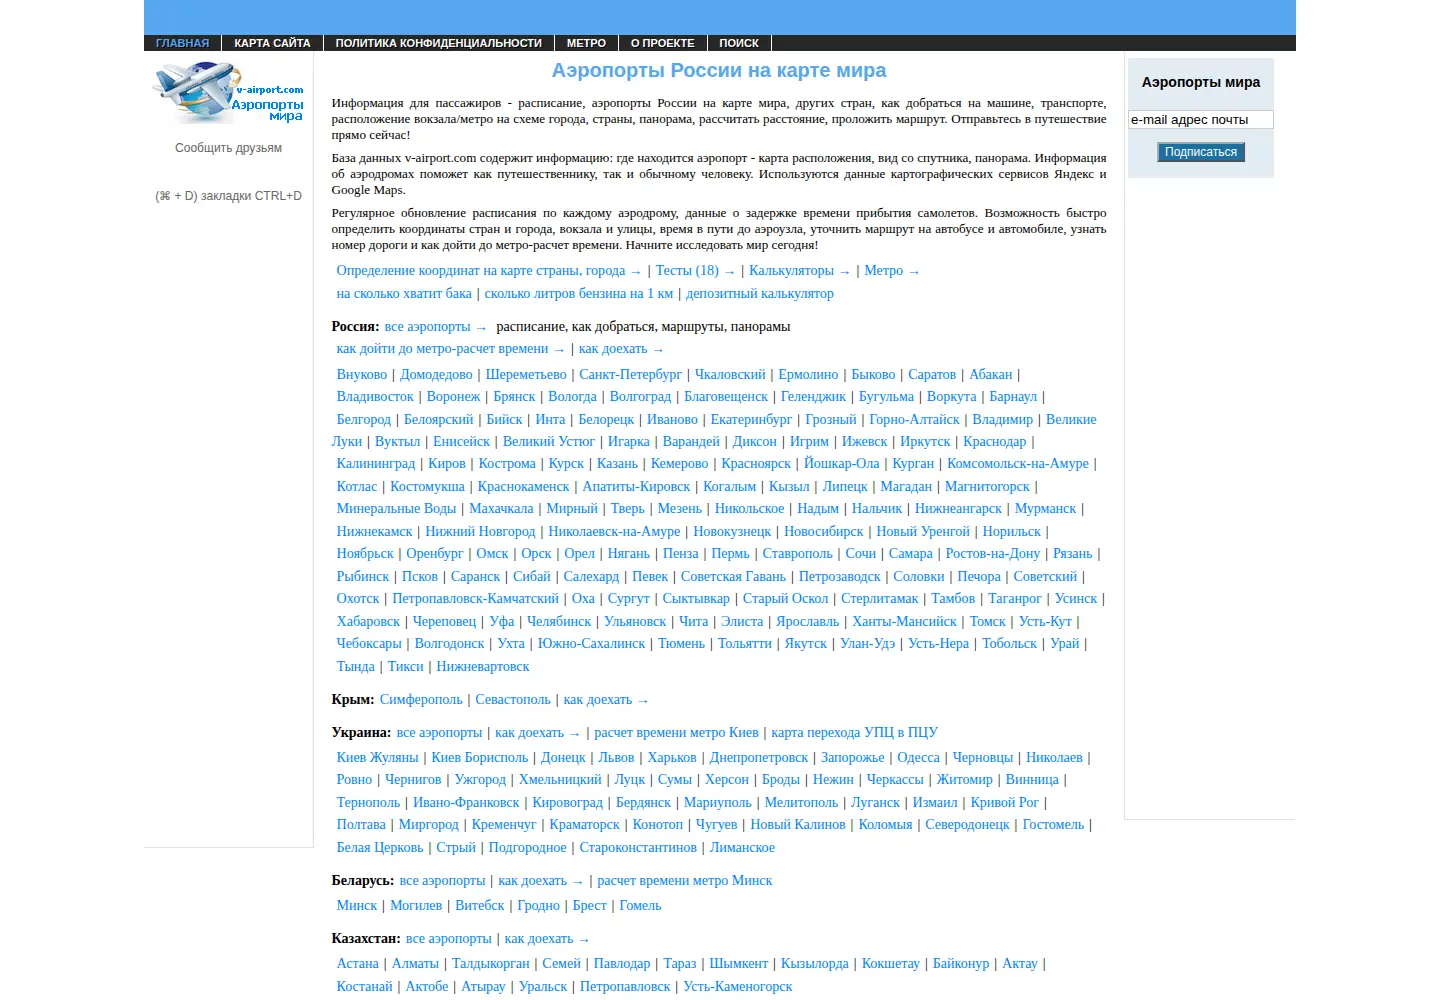
Task: Open Казахстан 'все аэропорты' link
Action: coord(448,939)
